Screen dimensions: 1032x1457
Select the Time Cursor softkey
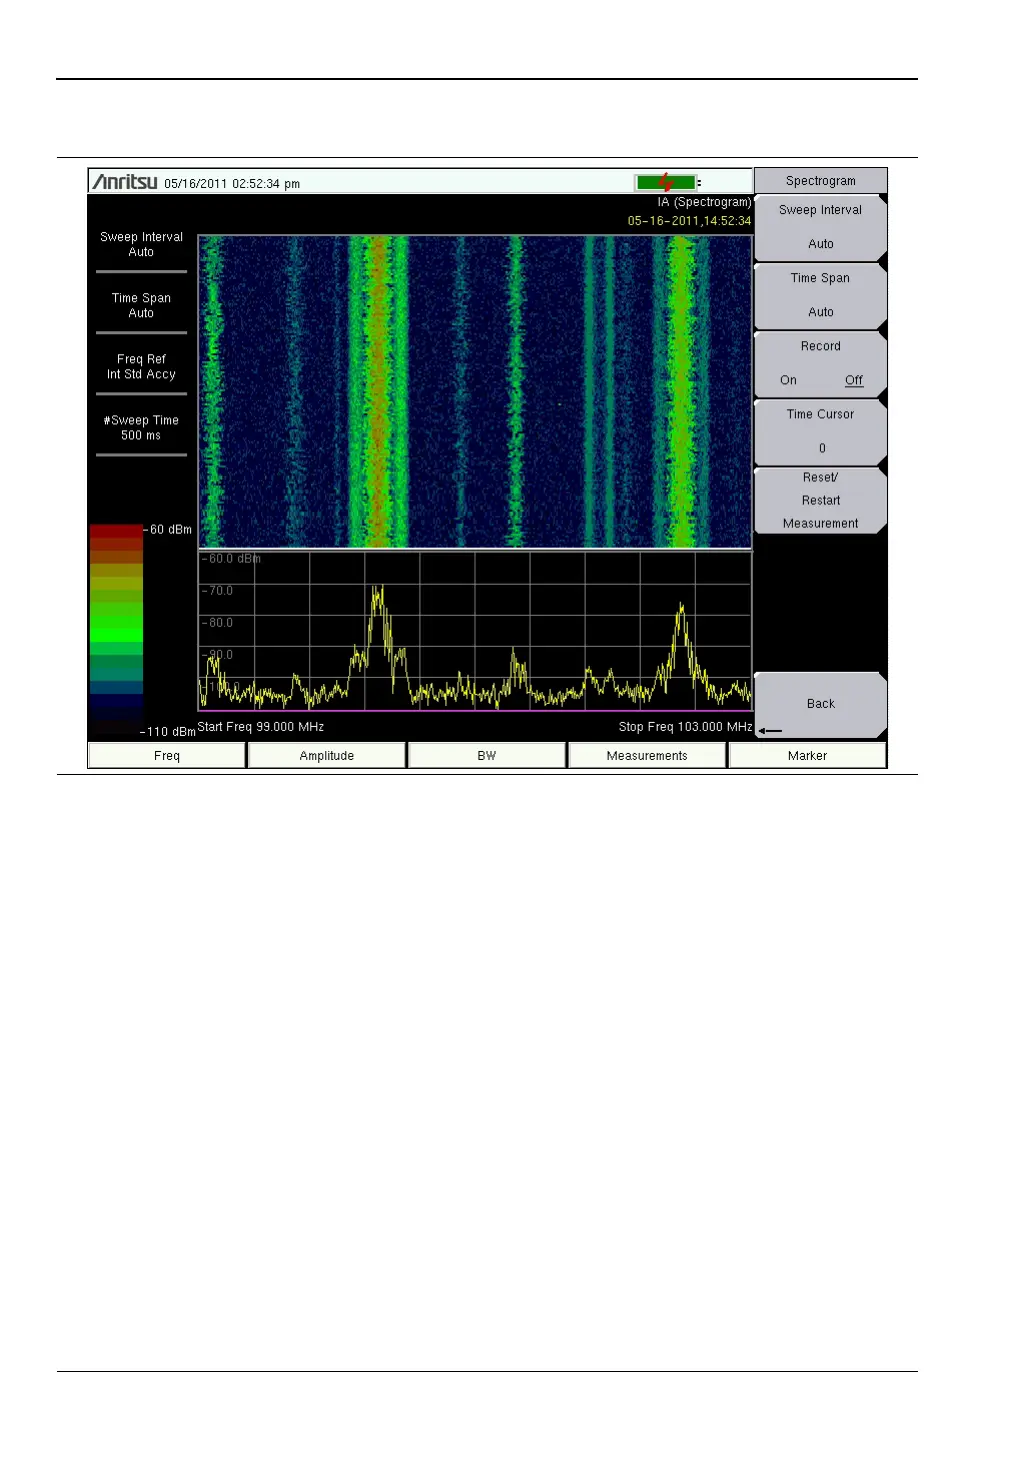pyautogui.click(x=821, y=431)
